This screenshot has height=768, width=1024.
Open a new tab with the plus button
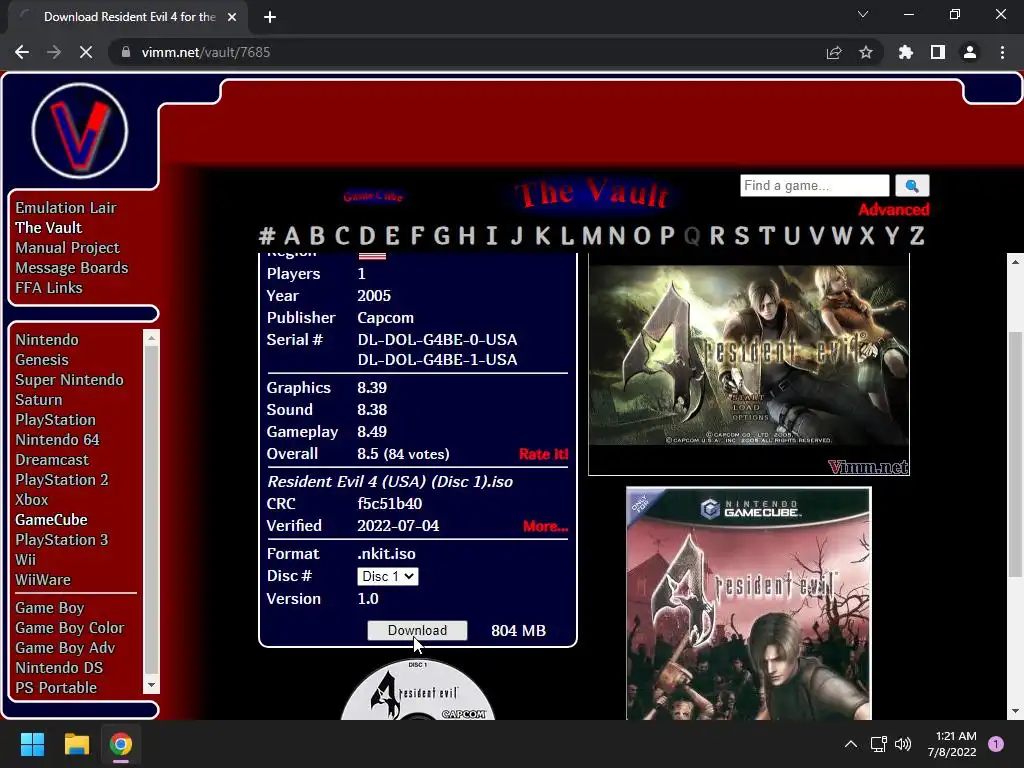click(x=270, y=17)
